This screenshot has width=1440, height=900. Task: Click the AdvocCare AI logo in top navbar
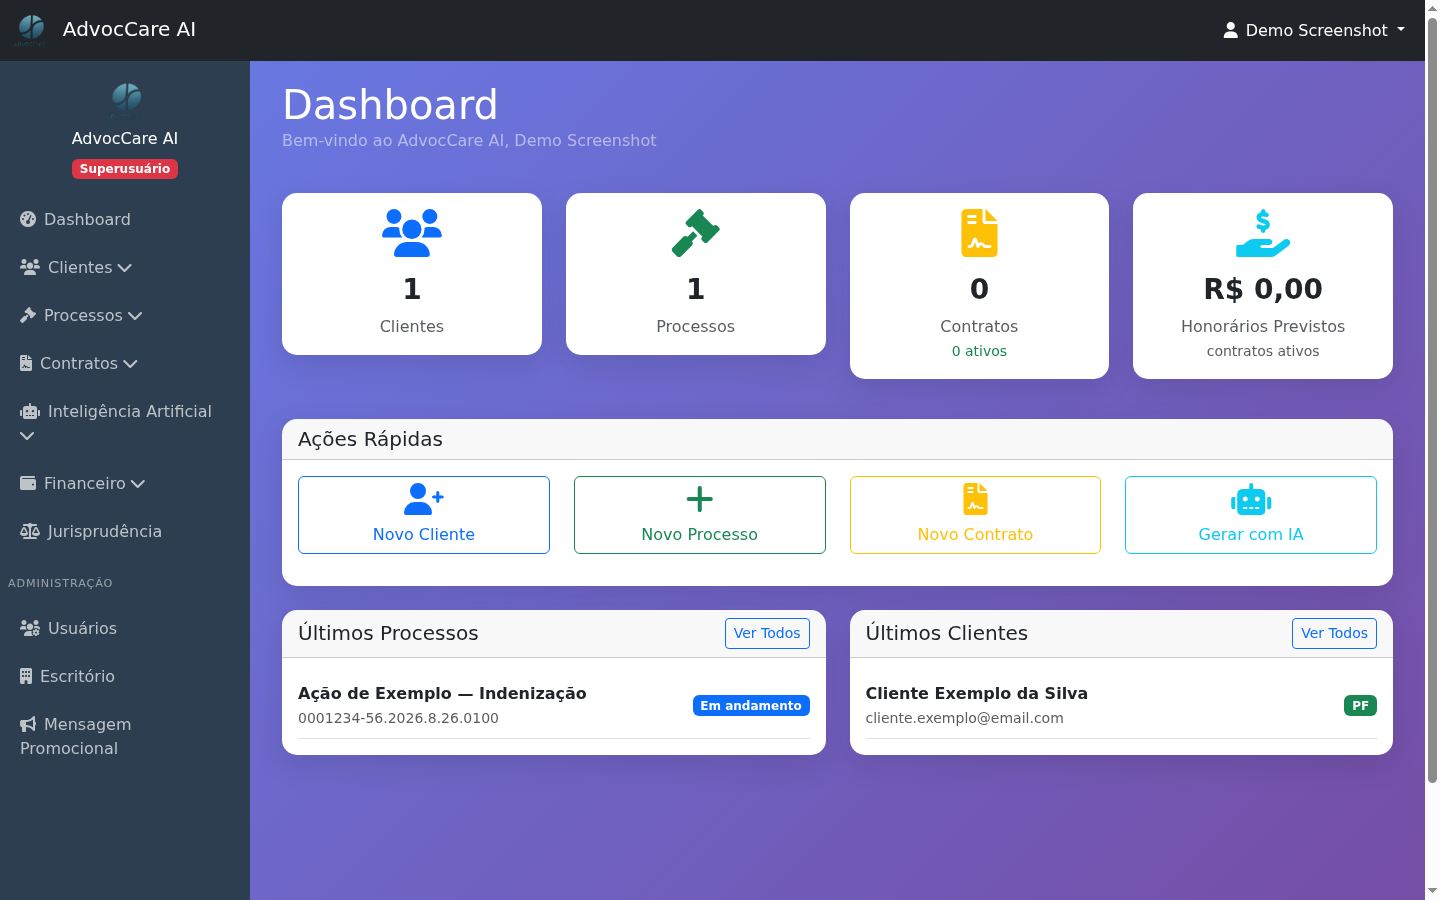click(32, 30)
